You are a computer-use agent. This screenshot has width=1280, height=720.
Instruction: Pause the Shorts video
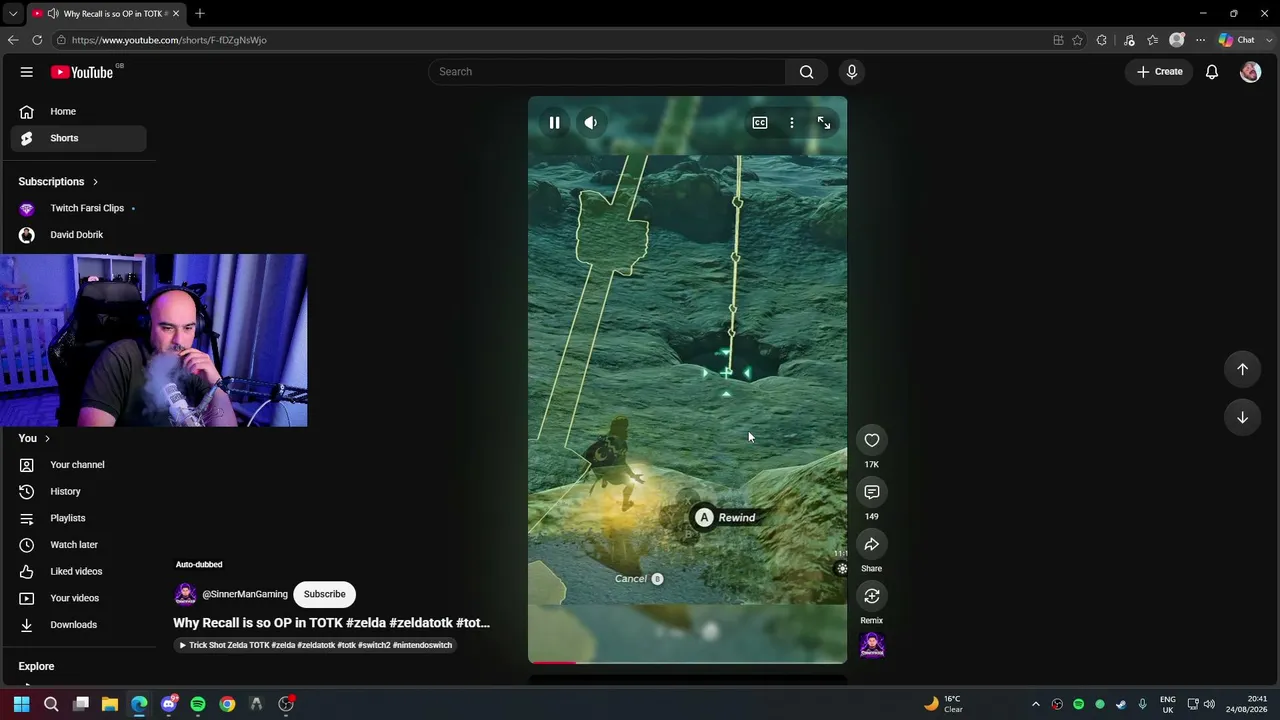(554, 123)
